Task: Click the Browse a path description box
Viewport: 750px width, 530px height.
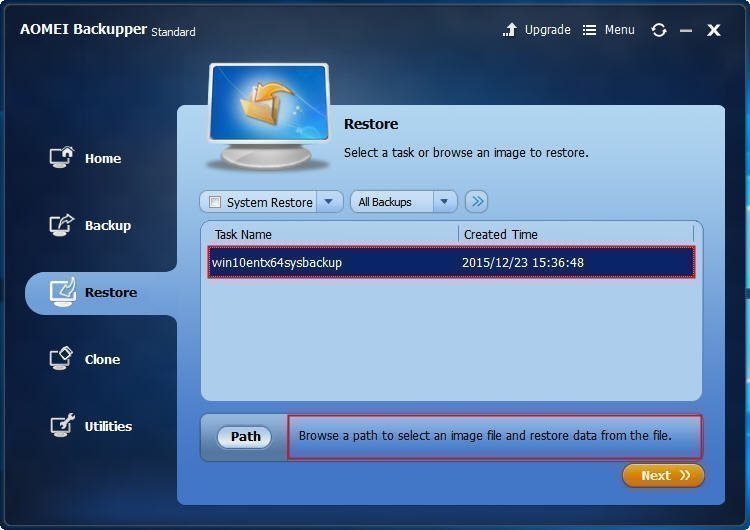Action: point(495,437)
